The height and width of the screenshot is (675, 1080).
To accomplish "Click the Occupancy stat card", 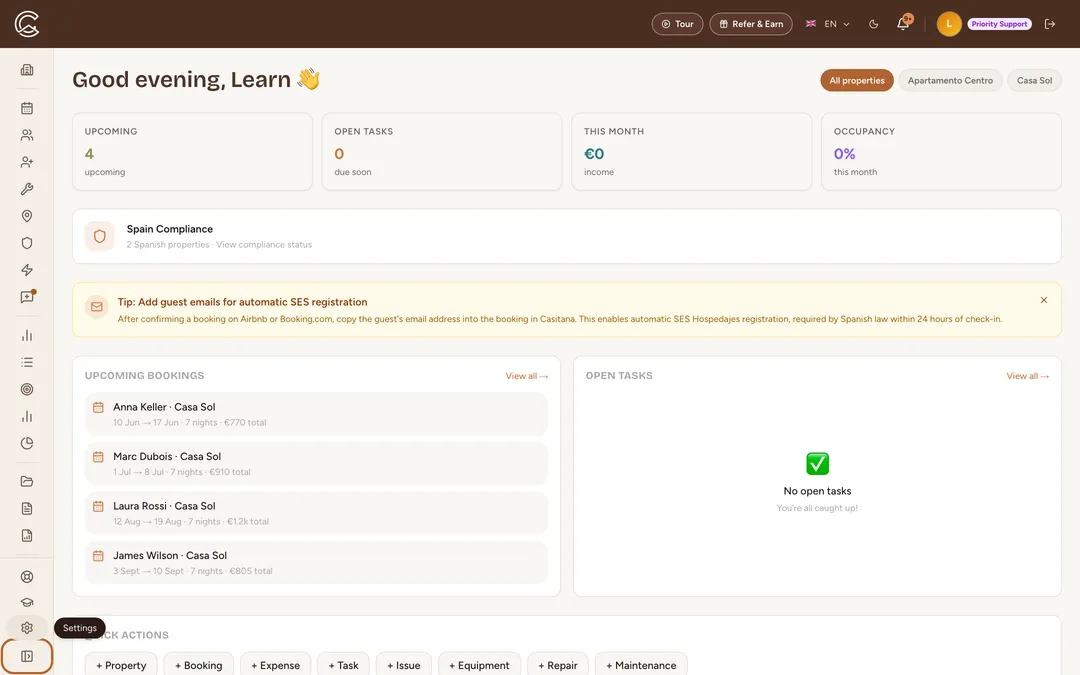I will coord(941,152).
